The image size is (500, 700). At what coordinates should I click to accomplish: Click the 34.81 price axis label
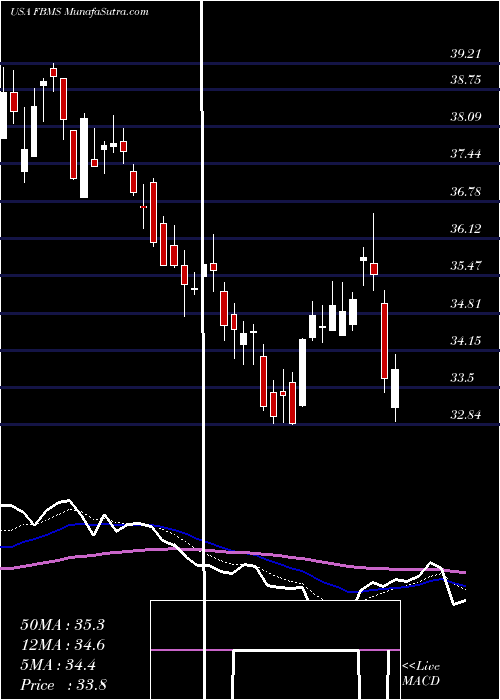(465, 304)
